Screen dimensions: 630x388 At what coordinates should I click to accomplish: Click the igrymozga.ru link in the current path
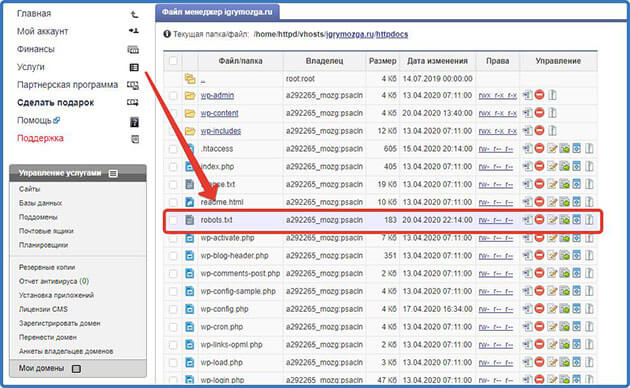click(350, 34)
